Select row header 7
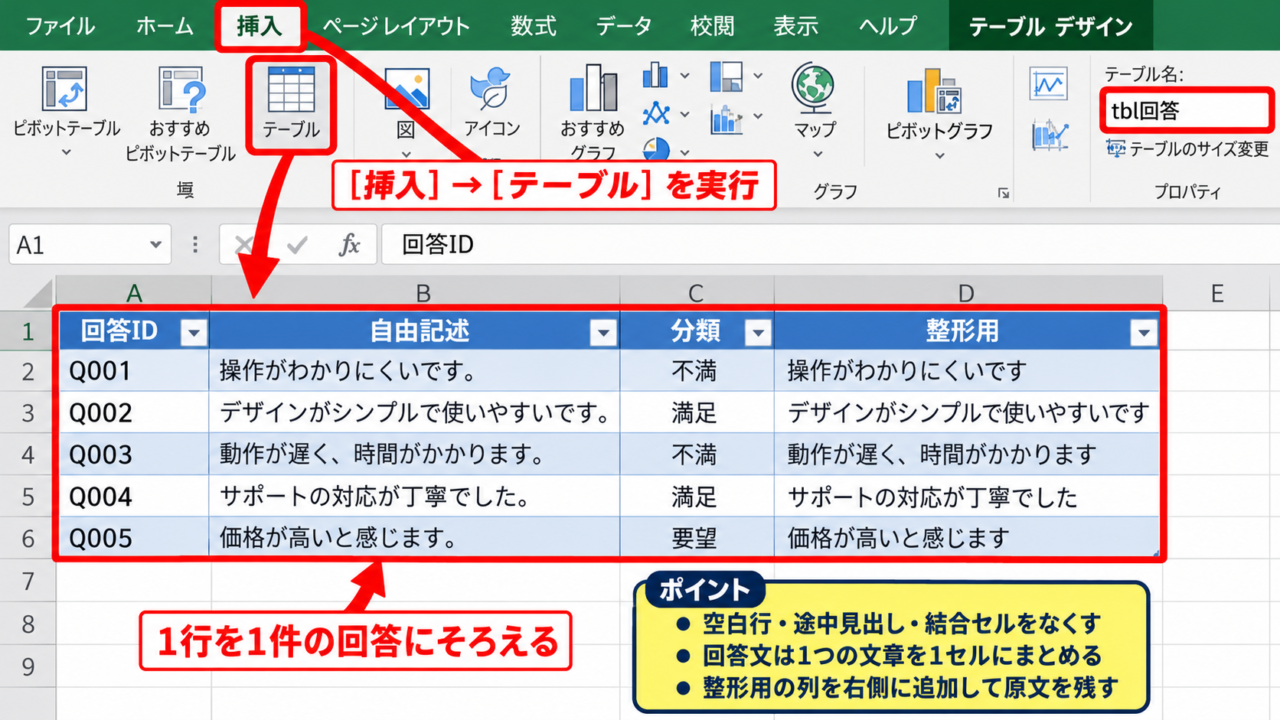 28,581
